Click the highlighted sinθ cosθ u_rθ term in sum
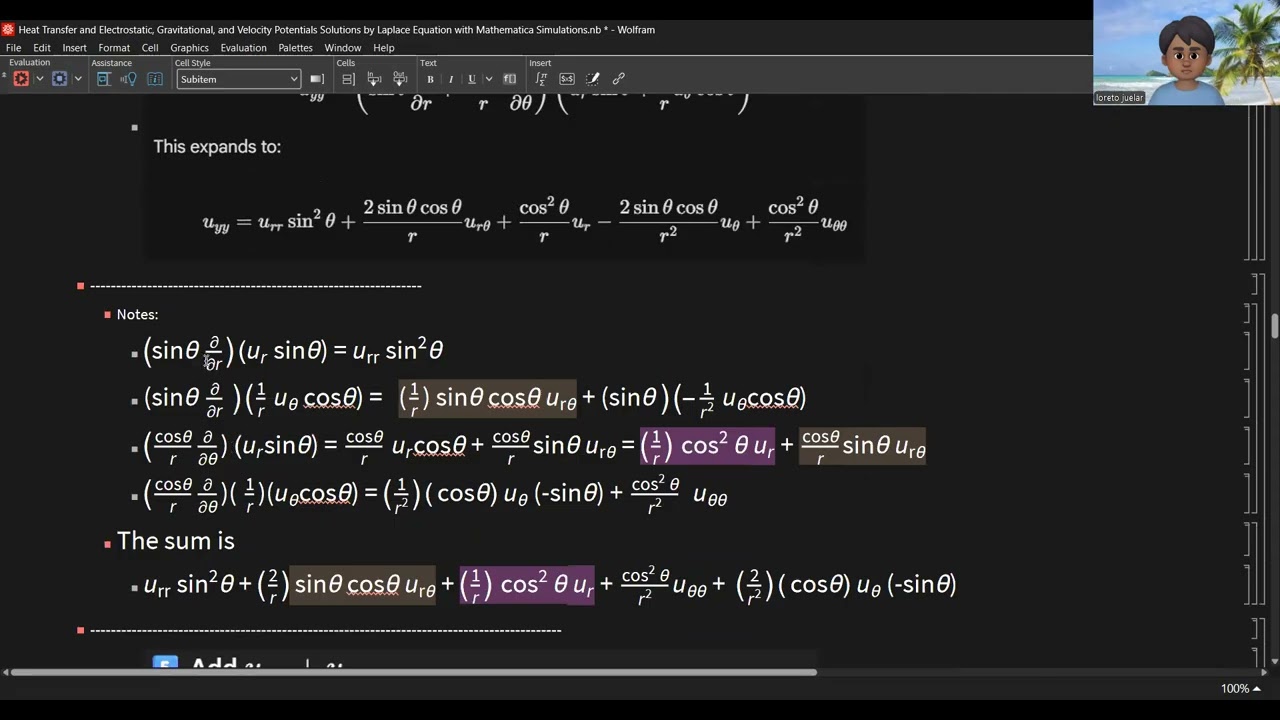 tap(363, 585)
